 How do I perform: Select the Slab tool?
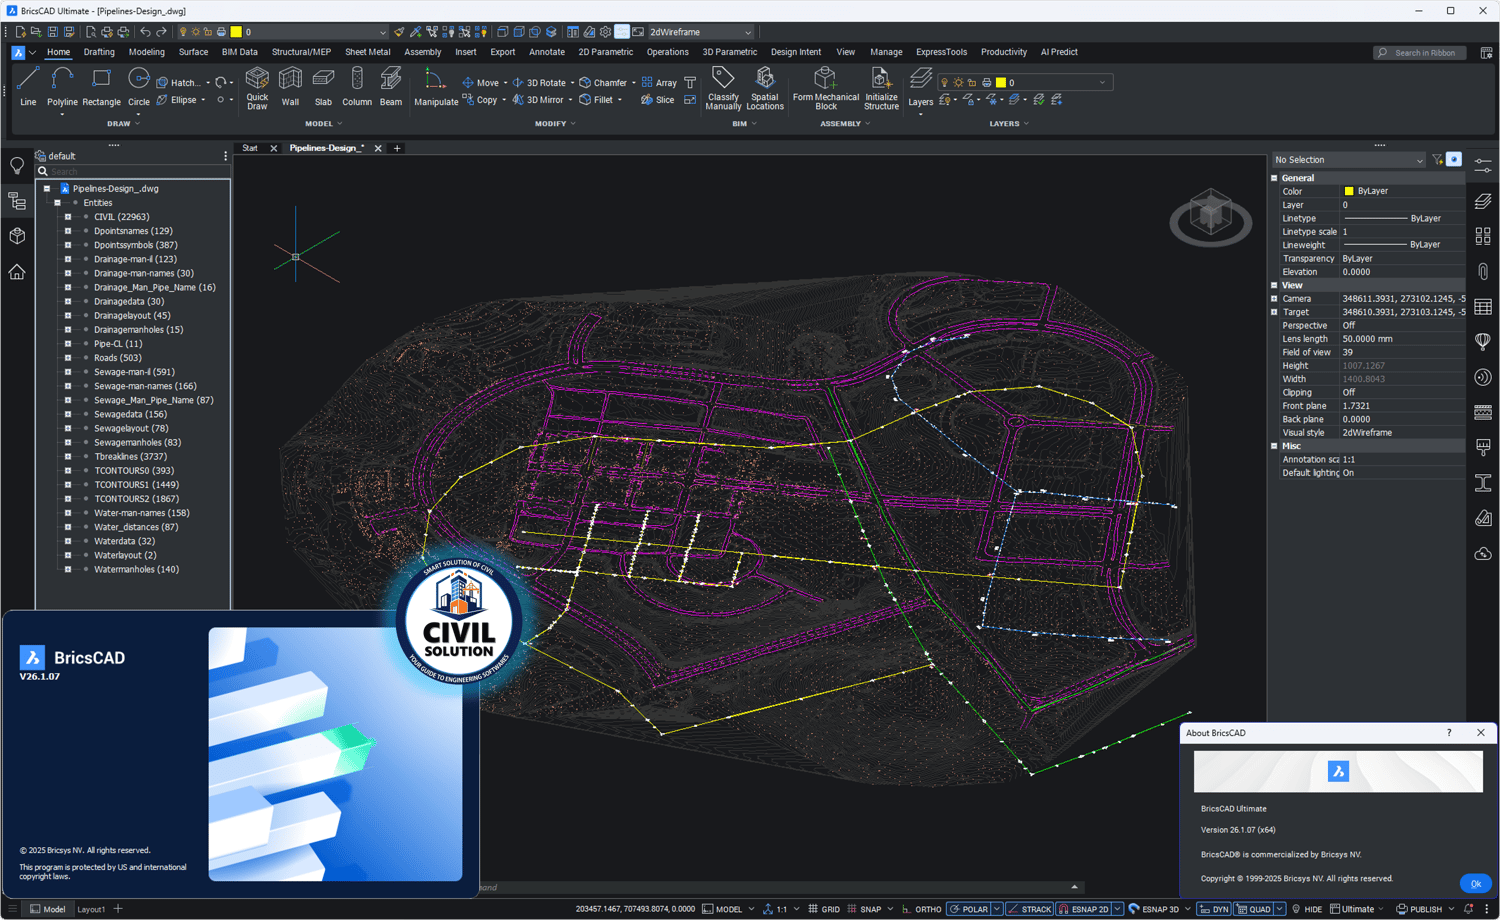tap(323, 86)
